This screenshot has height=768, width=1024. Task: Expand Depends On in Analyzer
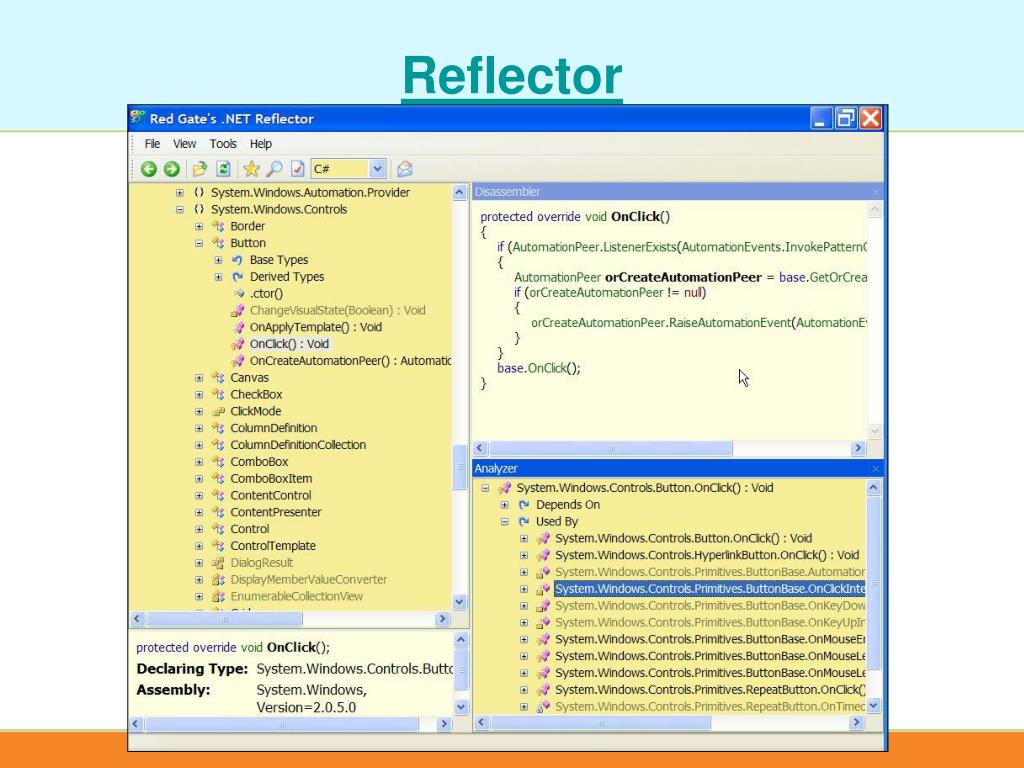(505, 505)
